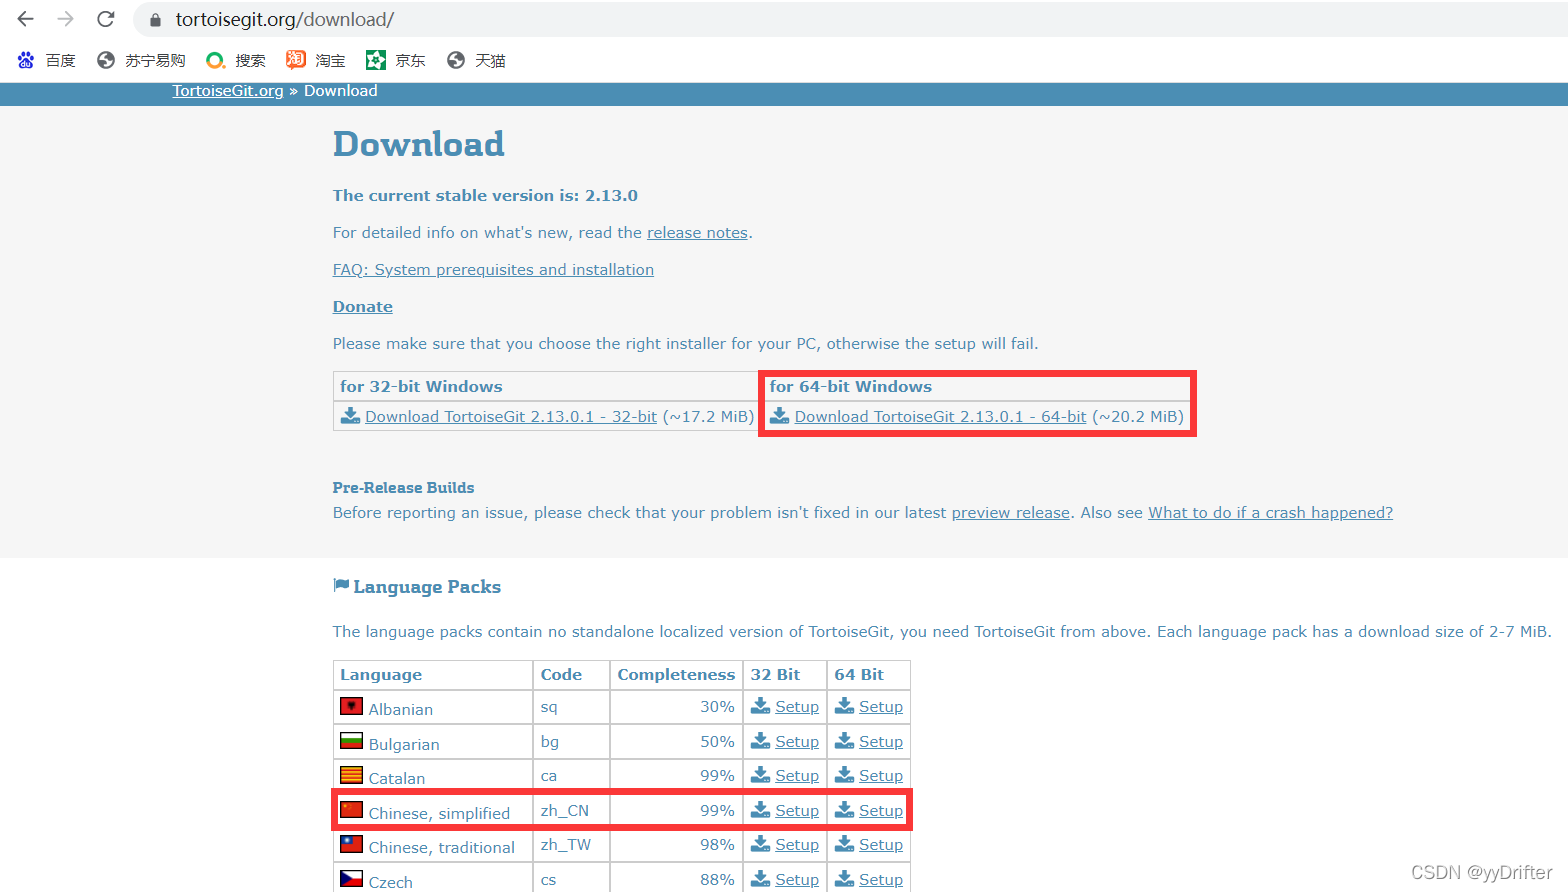Click Czech 64 Bit Setup link
The height and width of the screenshot is (892, 1568).
(881, 880)
